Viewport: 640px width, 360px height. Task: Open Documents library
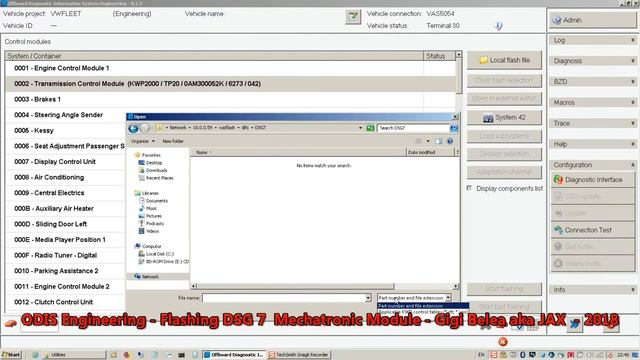[153, 201]
